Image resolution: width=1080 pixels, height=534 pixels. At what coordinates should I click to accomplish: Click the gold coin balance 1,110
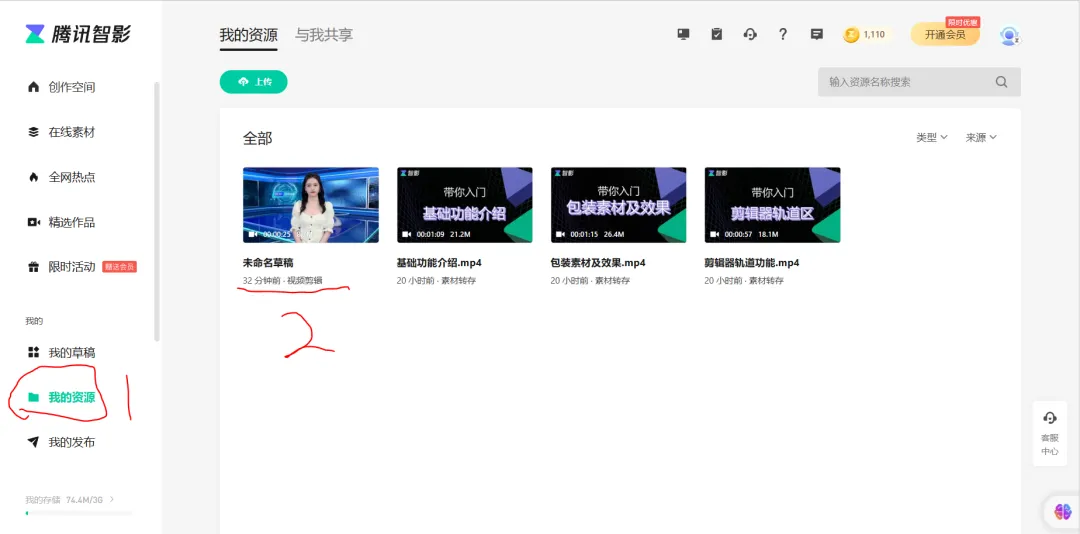864,35
